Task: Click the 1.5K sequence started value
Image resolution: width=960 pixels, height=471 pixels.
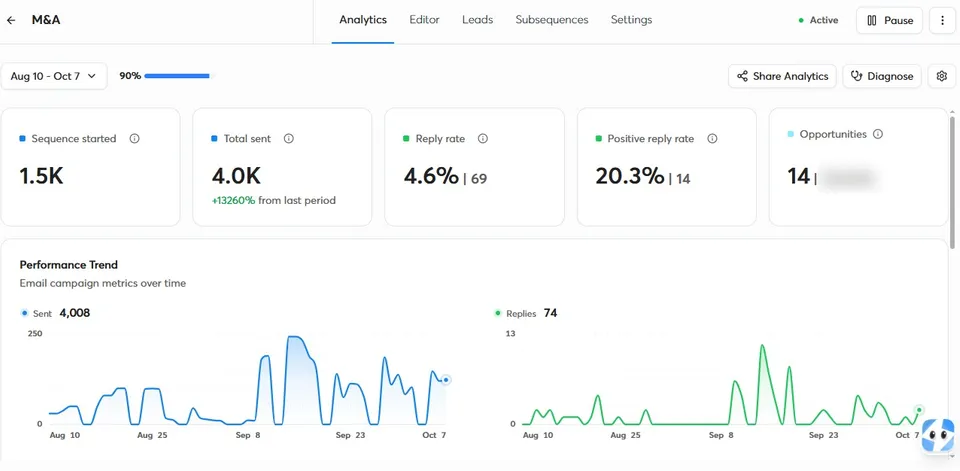Action: 42,176
